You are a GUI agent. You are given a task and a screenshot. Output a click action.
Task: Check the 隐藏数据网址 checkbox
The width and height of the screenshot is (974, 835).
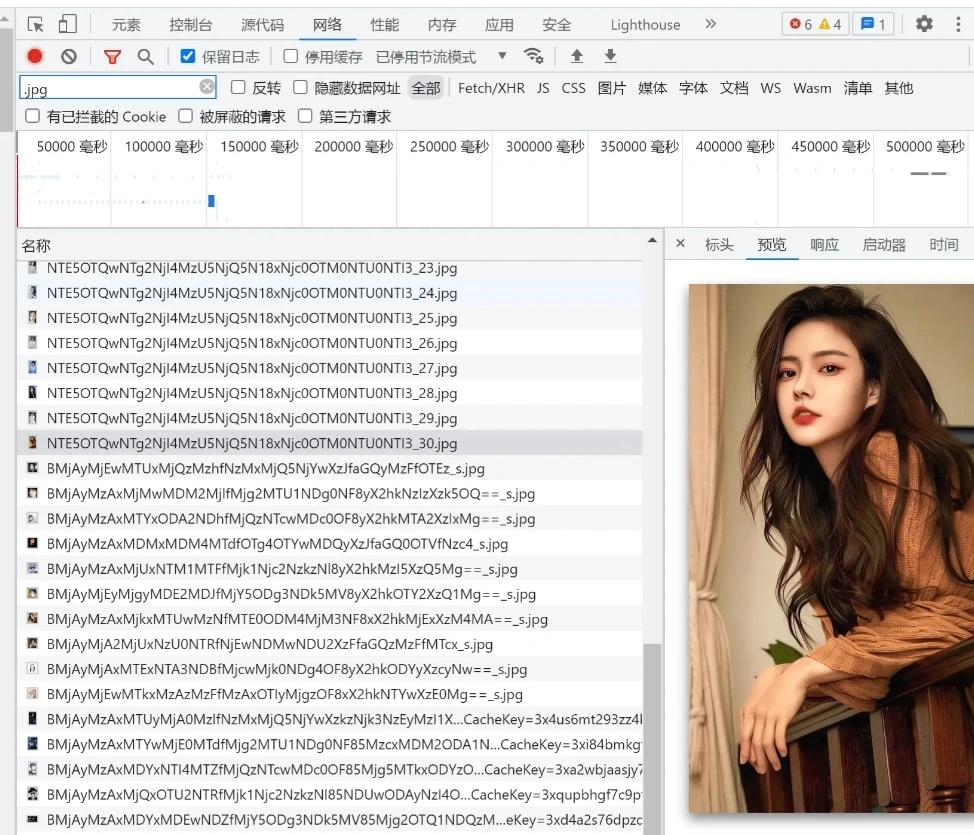tap(298, 88)
